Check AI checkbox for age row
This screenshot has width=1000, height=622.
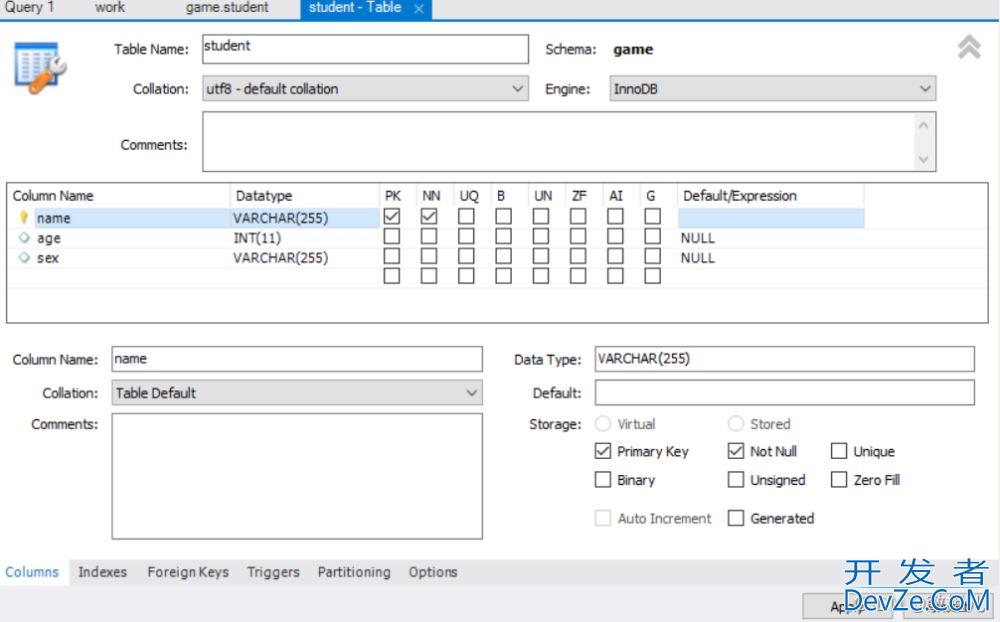click(615, 237)
